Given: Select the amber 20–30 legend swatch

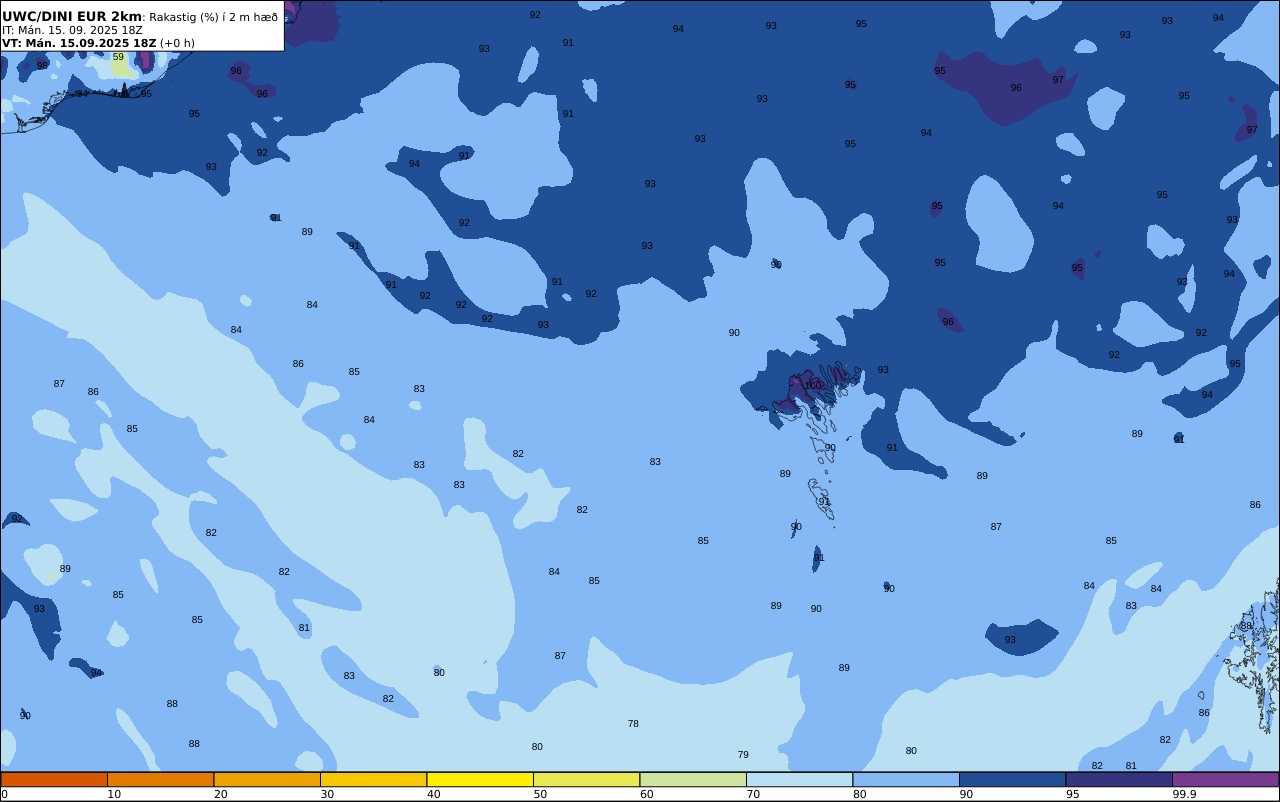Looking at the screenshot, I should click(x=267, y=779).
